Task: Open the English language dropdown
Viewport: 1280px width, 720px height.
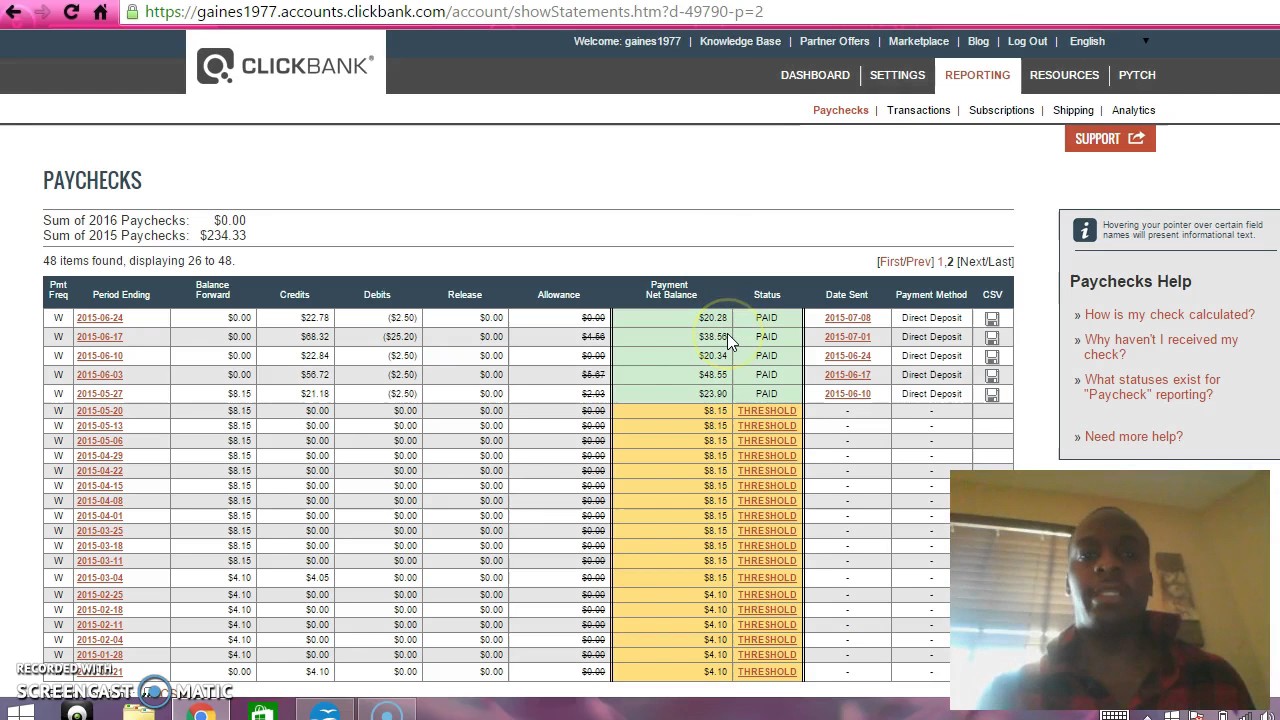Action: click(1109, 41)
